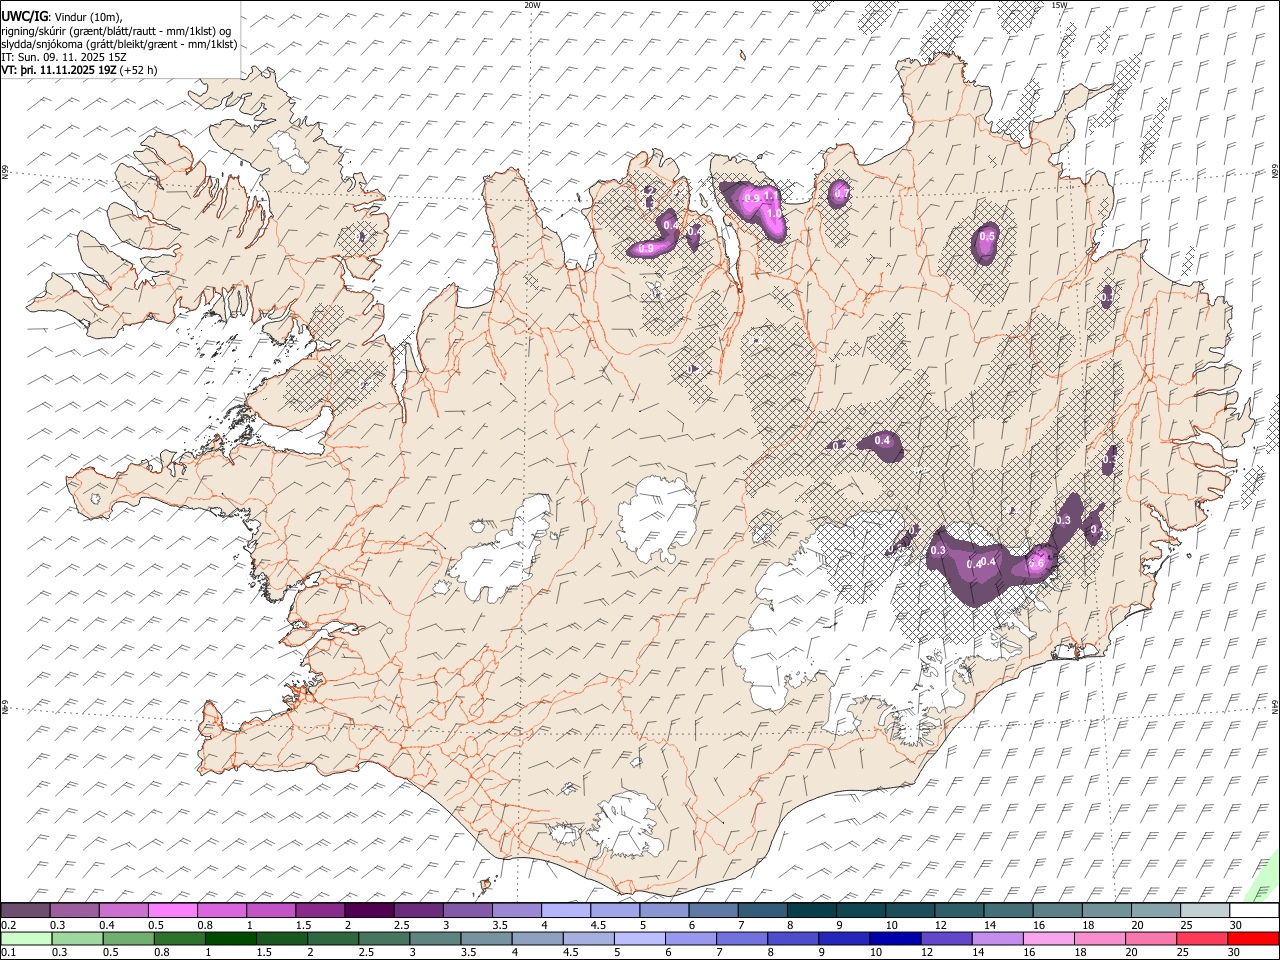This screenshot has width=1280, height=960.
Task: Click the 'VT: þri. 11.11.2025 19Z' valid time
Action: 60,70
